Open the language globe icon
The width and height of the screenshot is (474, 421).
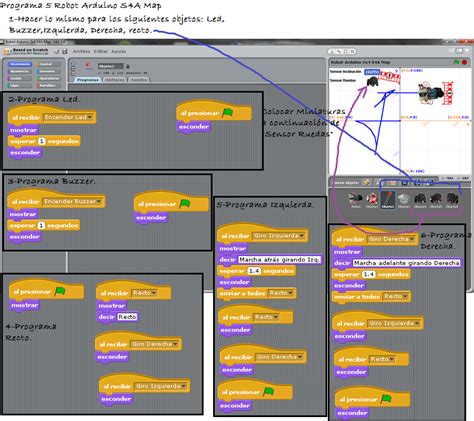pos(57,51)
